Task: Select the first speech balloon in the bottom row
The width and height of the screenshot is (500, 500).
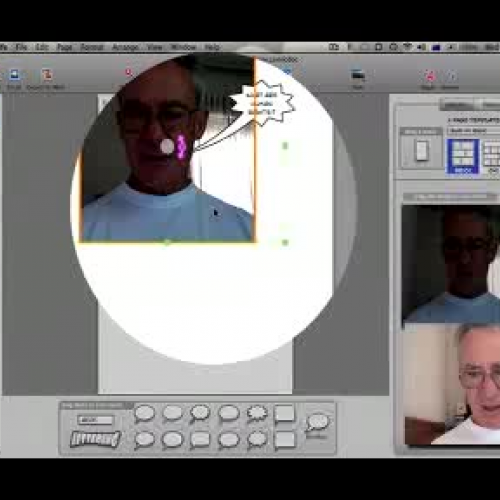Action: pos(144,440)
